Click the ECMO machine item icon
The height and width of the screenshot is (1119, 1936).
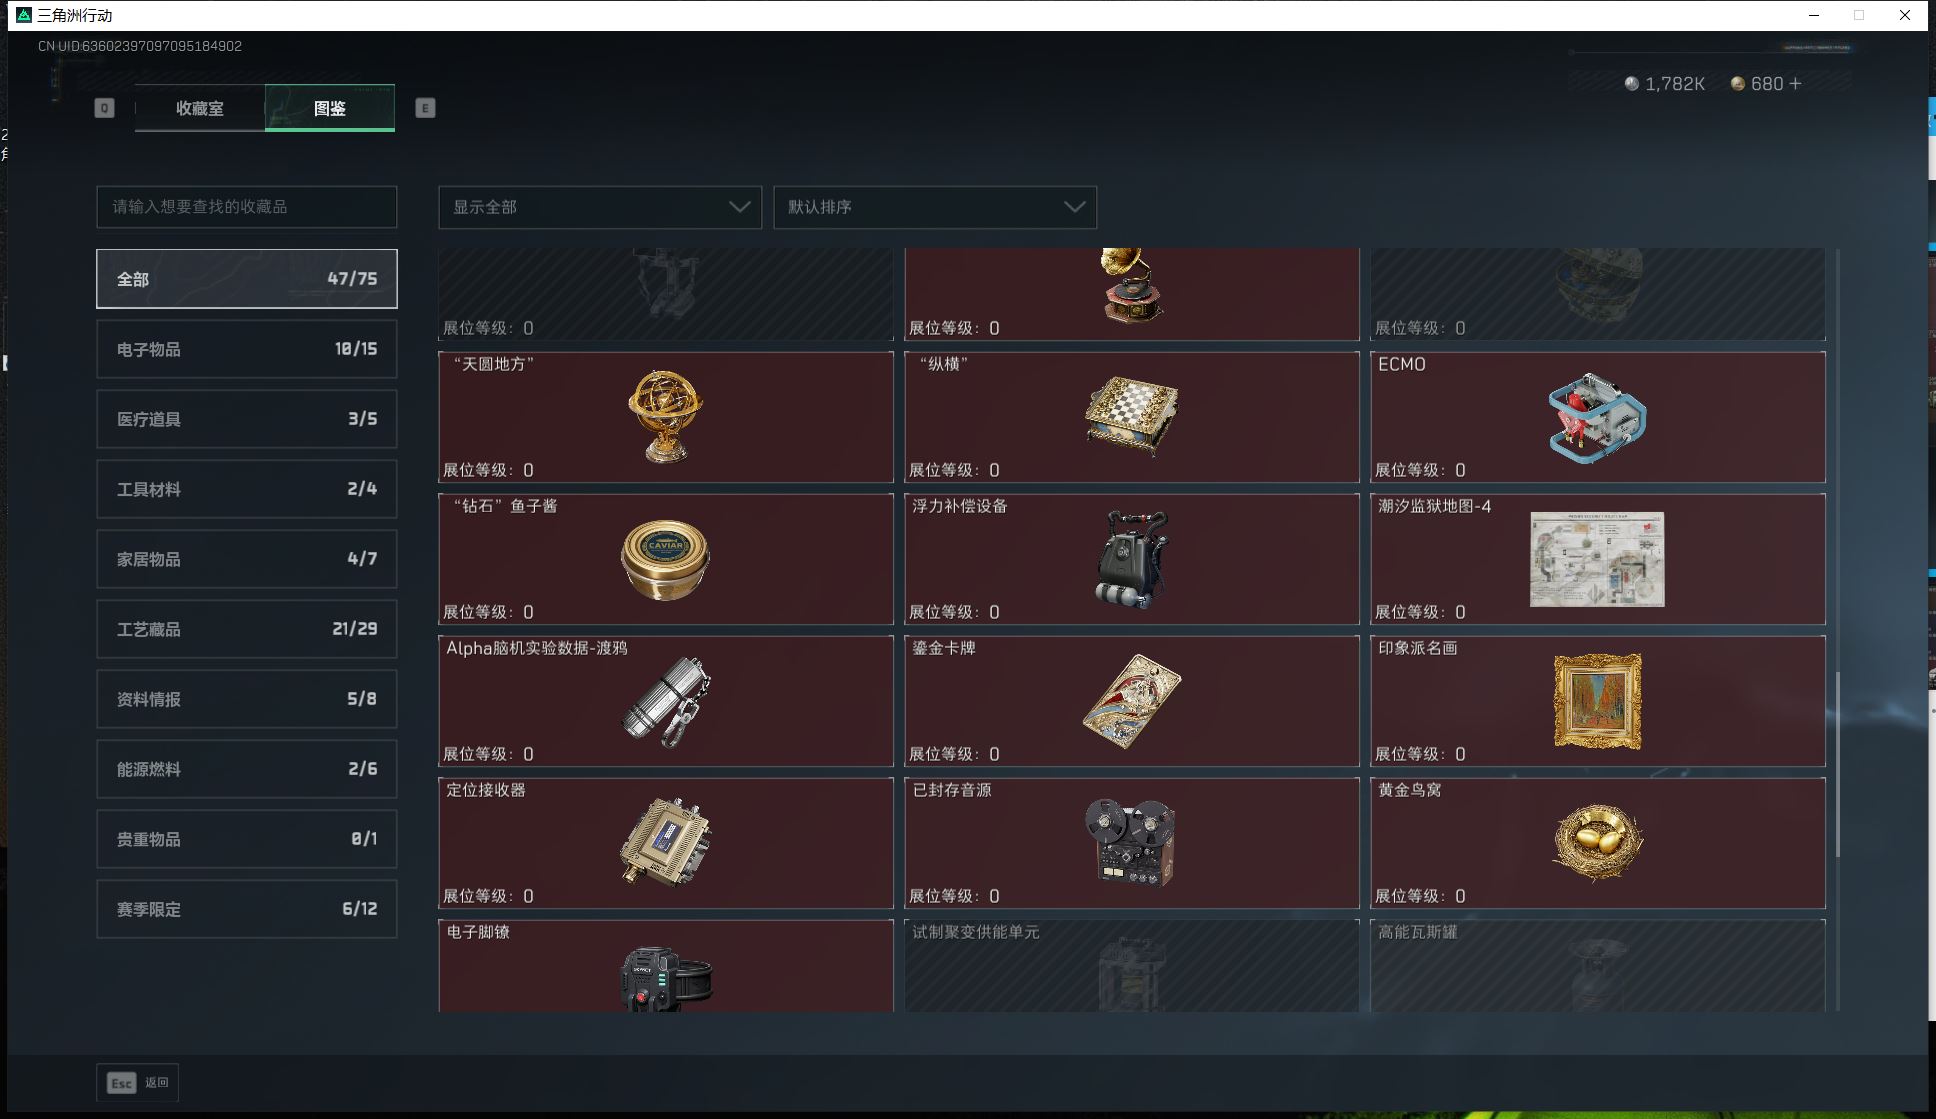pyautogui.click(x=1597, y=418)
